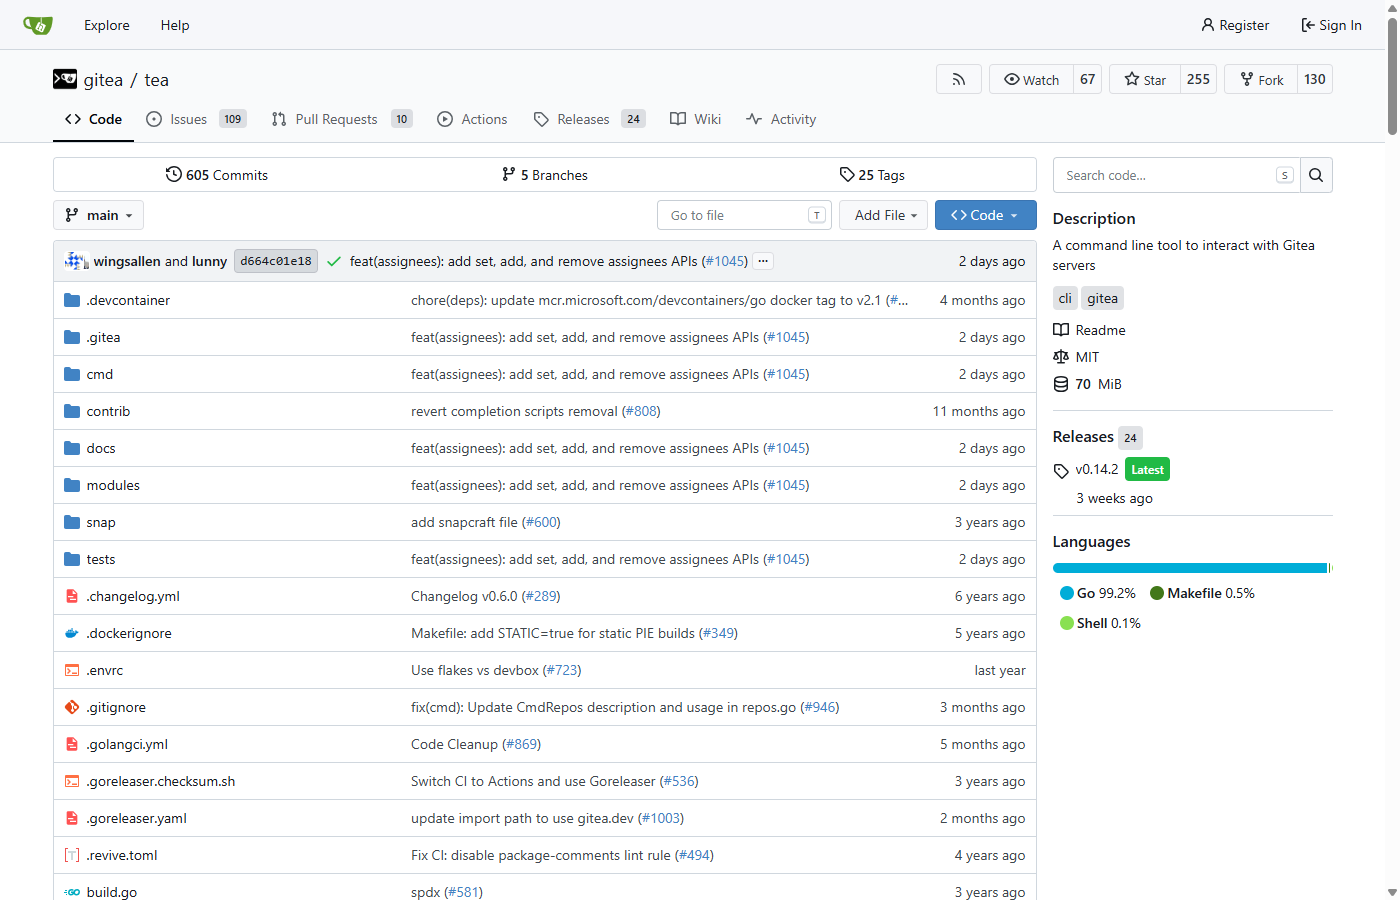
Task: Click the repository avatar icon next to gitea
Action: (65, 79)
